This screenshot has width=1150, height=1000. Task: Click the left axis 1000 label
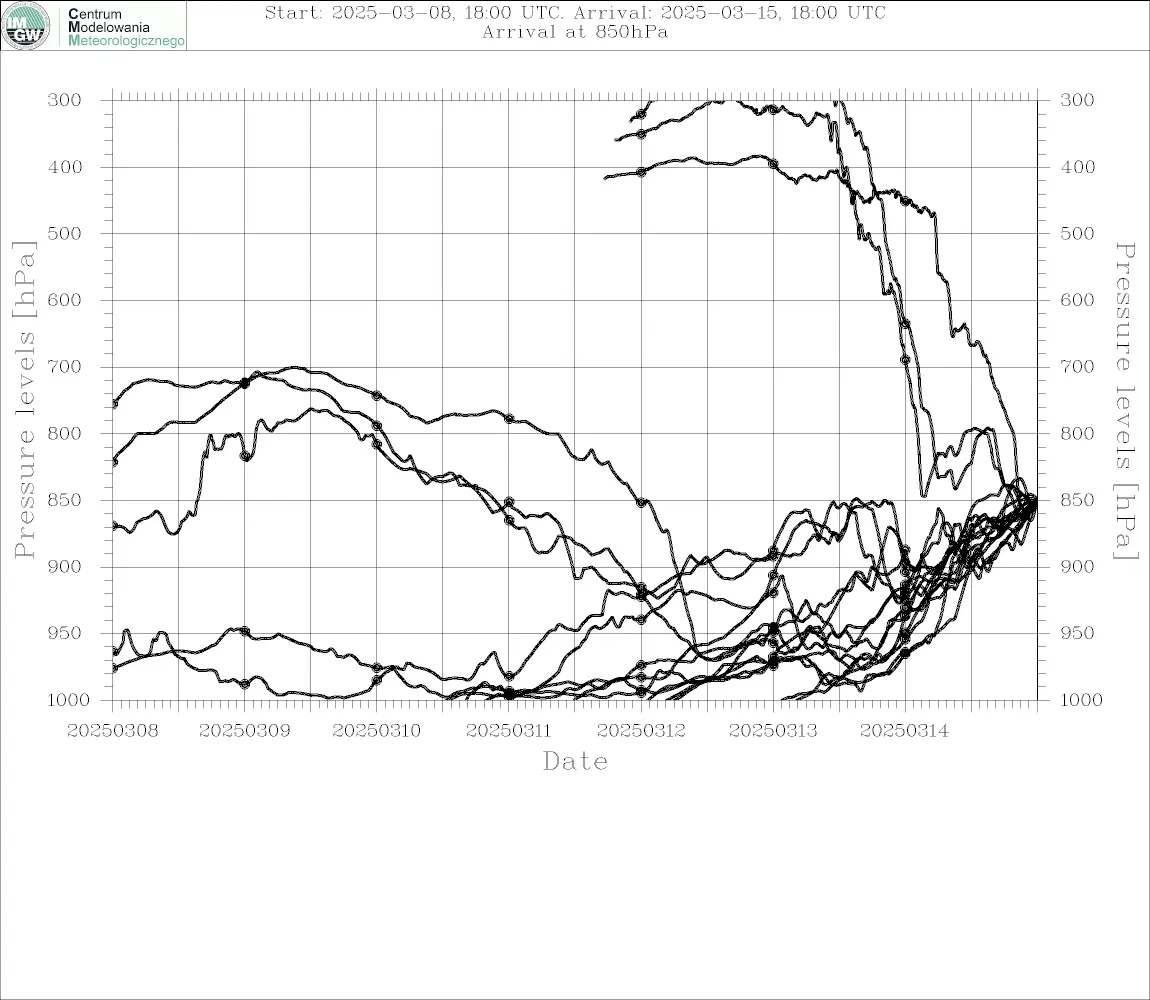[68, 700]
